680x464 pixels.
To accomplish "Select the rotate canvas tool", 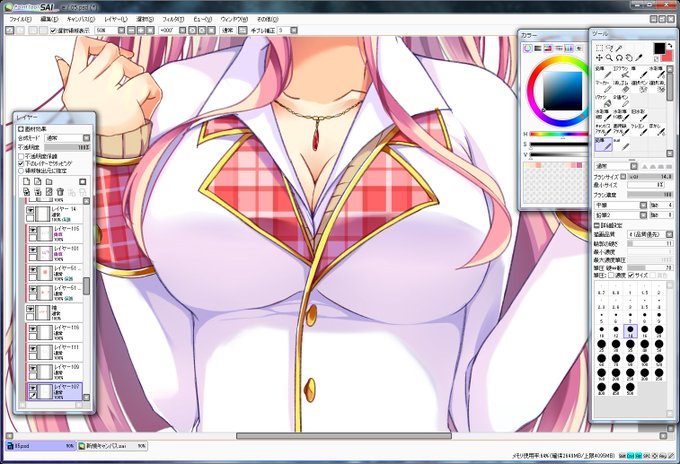I will click(619, 58).
